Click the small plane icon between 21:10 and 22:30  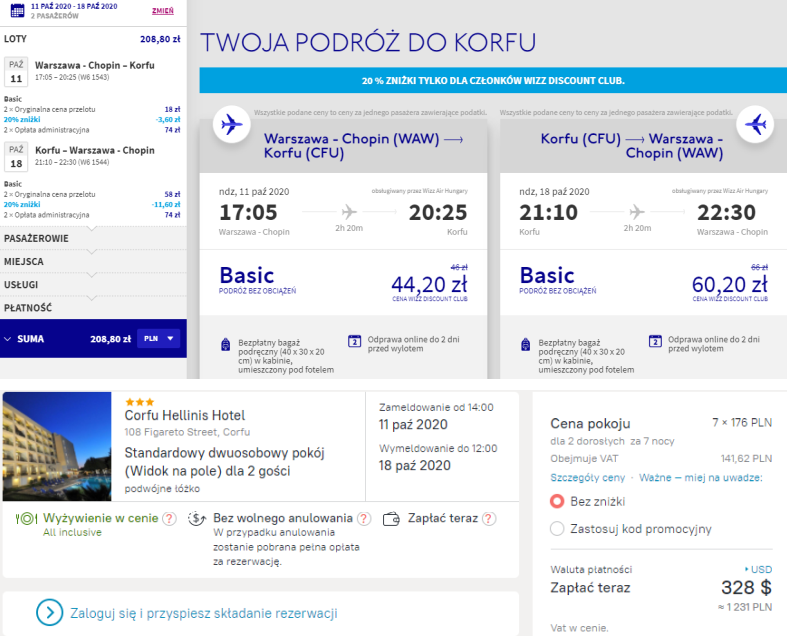[637, 212]
